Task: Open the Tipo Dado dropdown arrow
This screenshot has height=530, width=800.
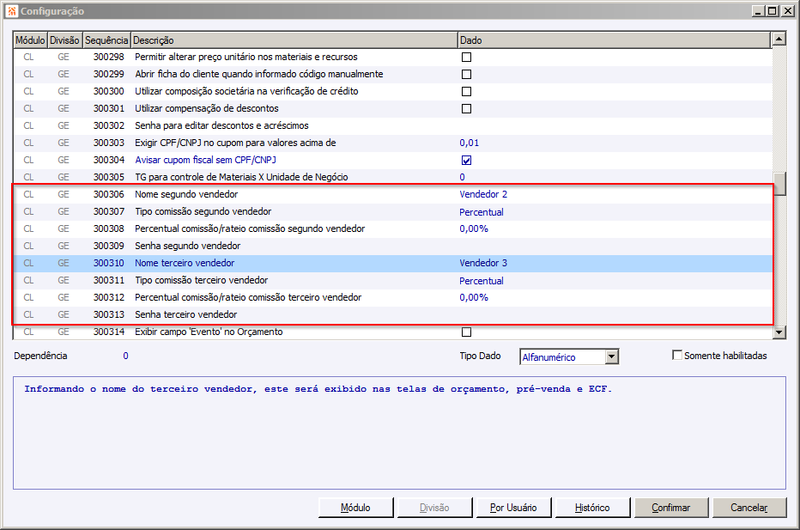Action: pos(612,357)
